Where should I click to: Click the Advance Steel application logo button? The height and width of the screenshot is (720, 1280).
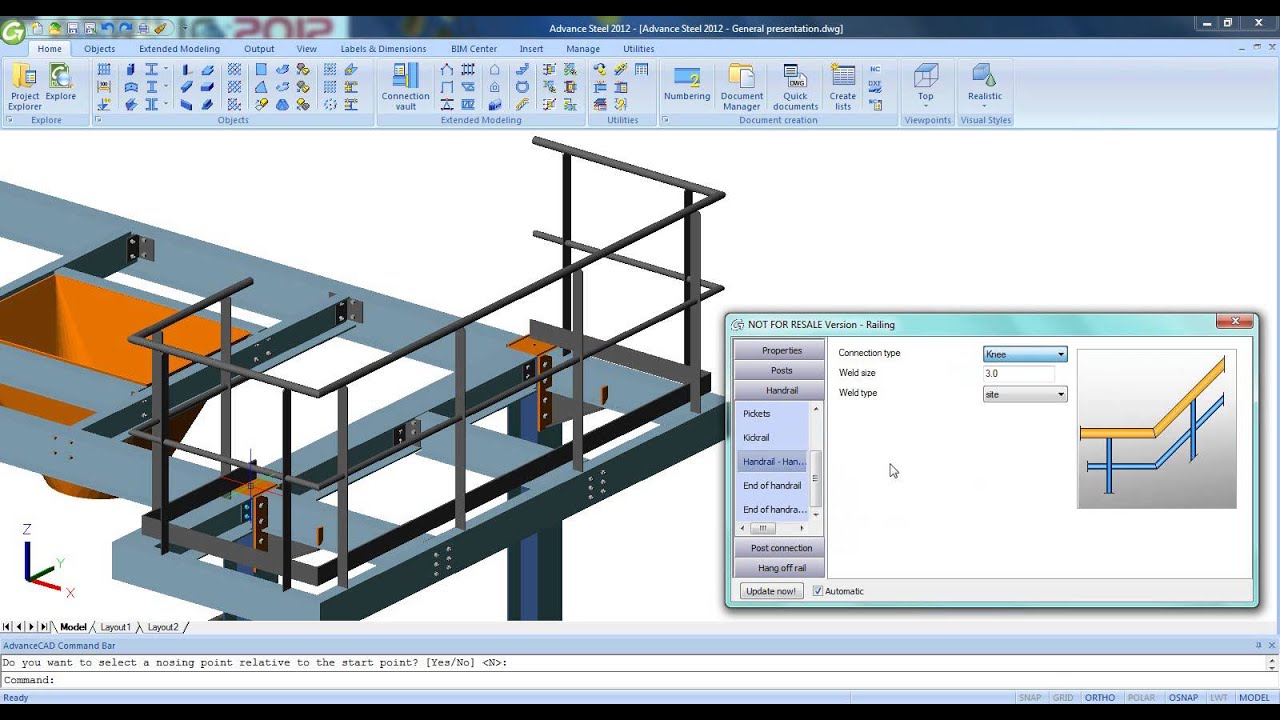tap(13, 32)
